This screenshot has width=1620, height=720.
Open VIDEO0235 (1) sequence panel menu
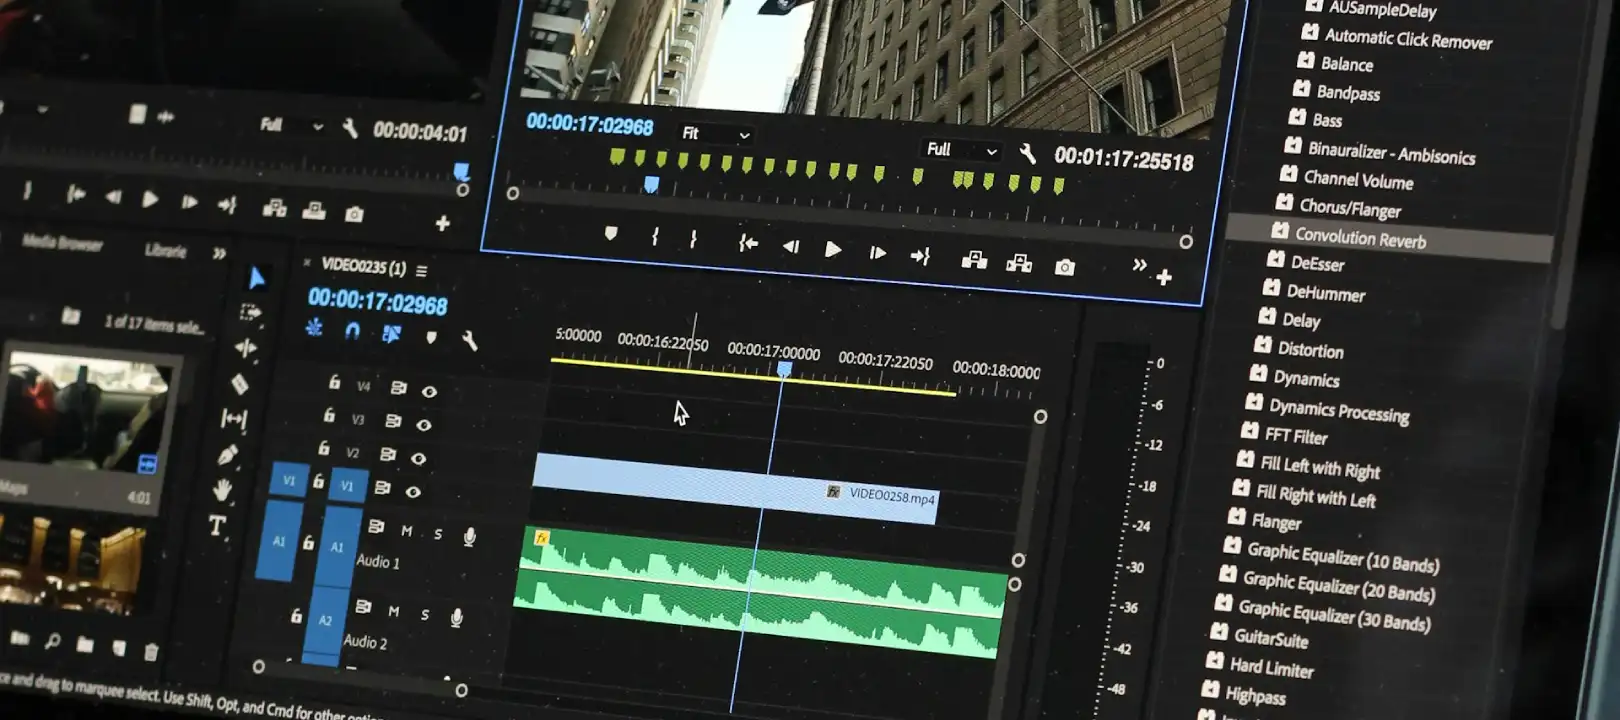pos(421,271)
